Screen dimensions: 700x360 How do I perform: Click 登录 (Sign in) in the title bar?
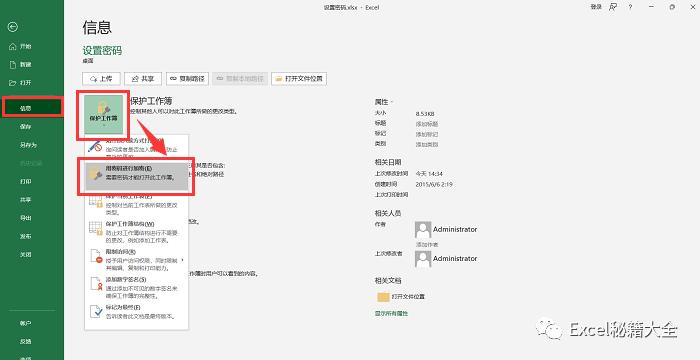(x=596, y=7)
